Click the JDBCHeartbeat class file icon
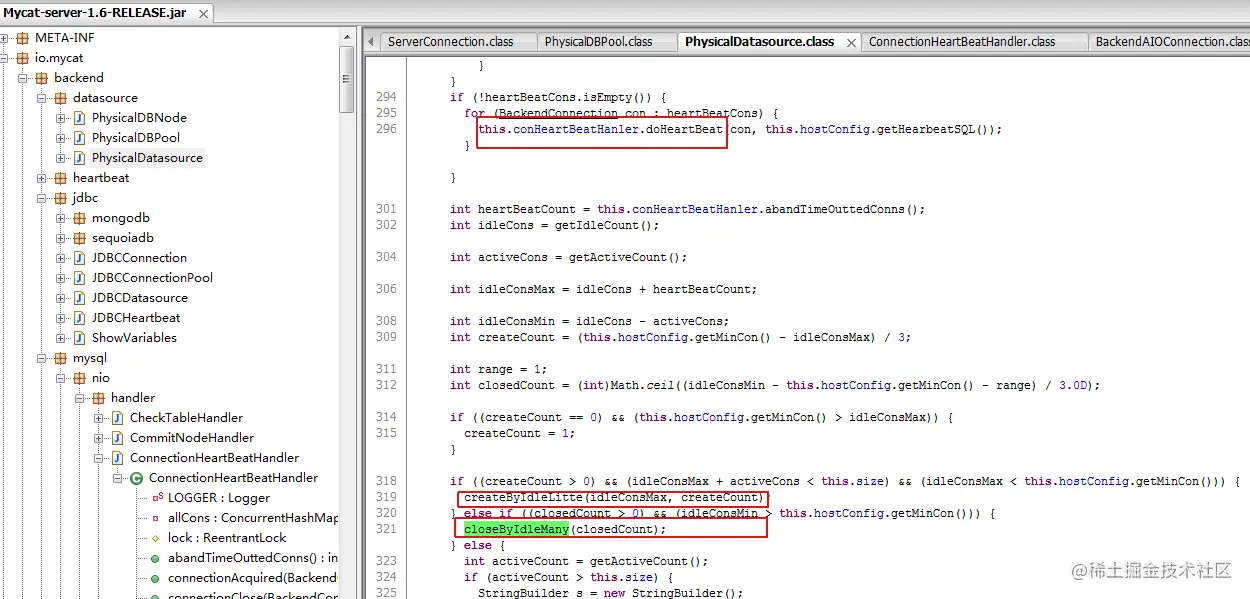Image resolution: width=1250 pixels, height=599 pixels. (x=79, y=318)
